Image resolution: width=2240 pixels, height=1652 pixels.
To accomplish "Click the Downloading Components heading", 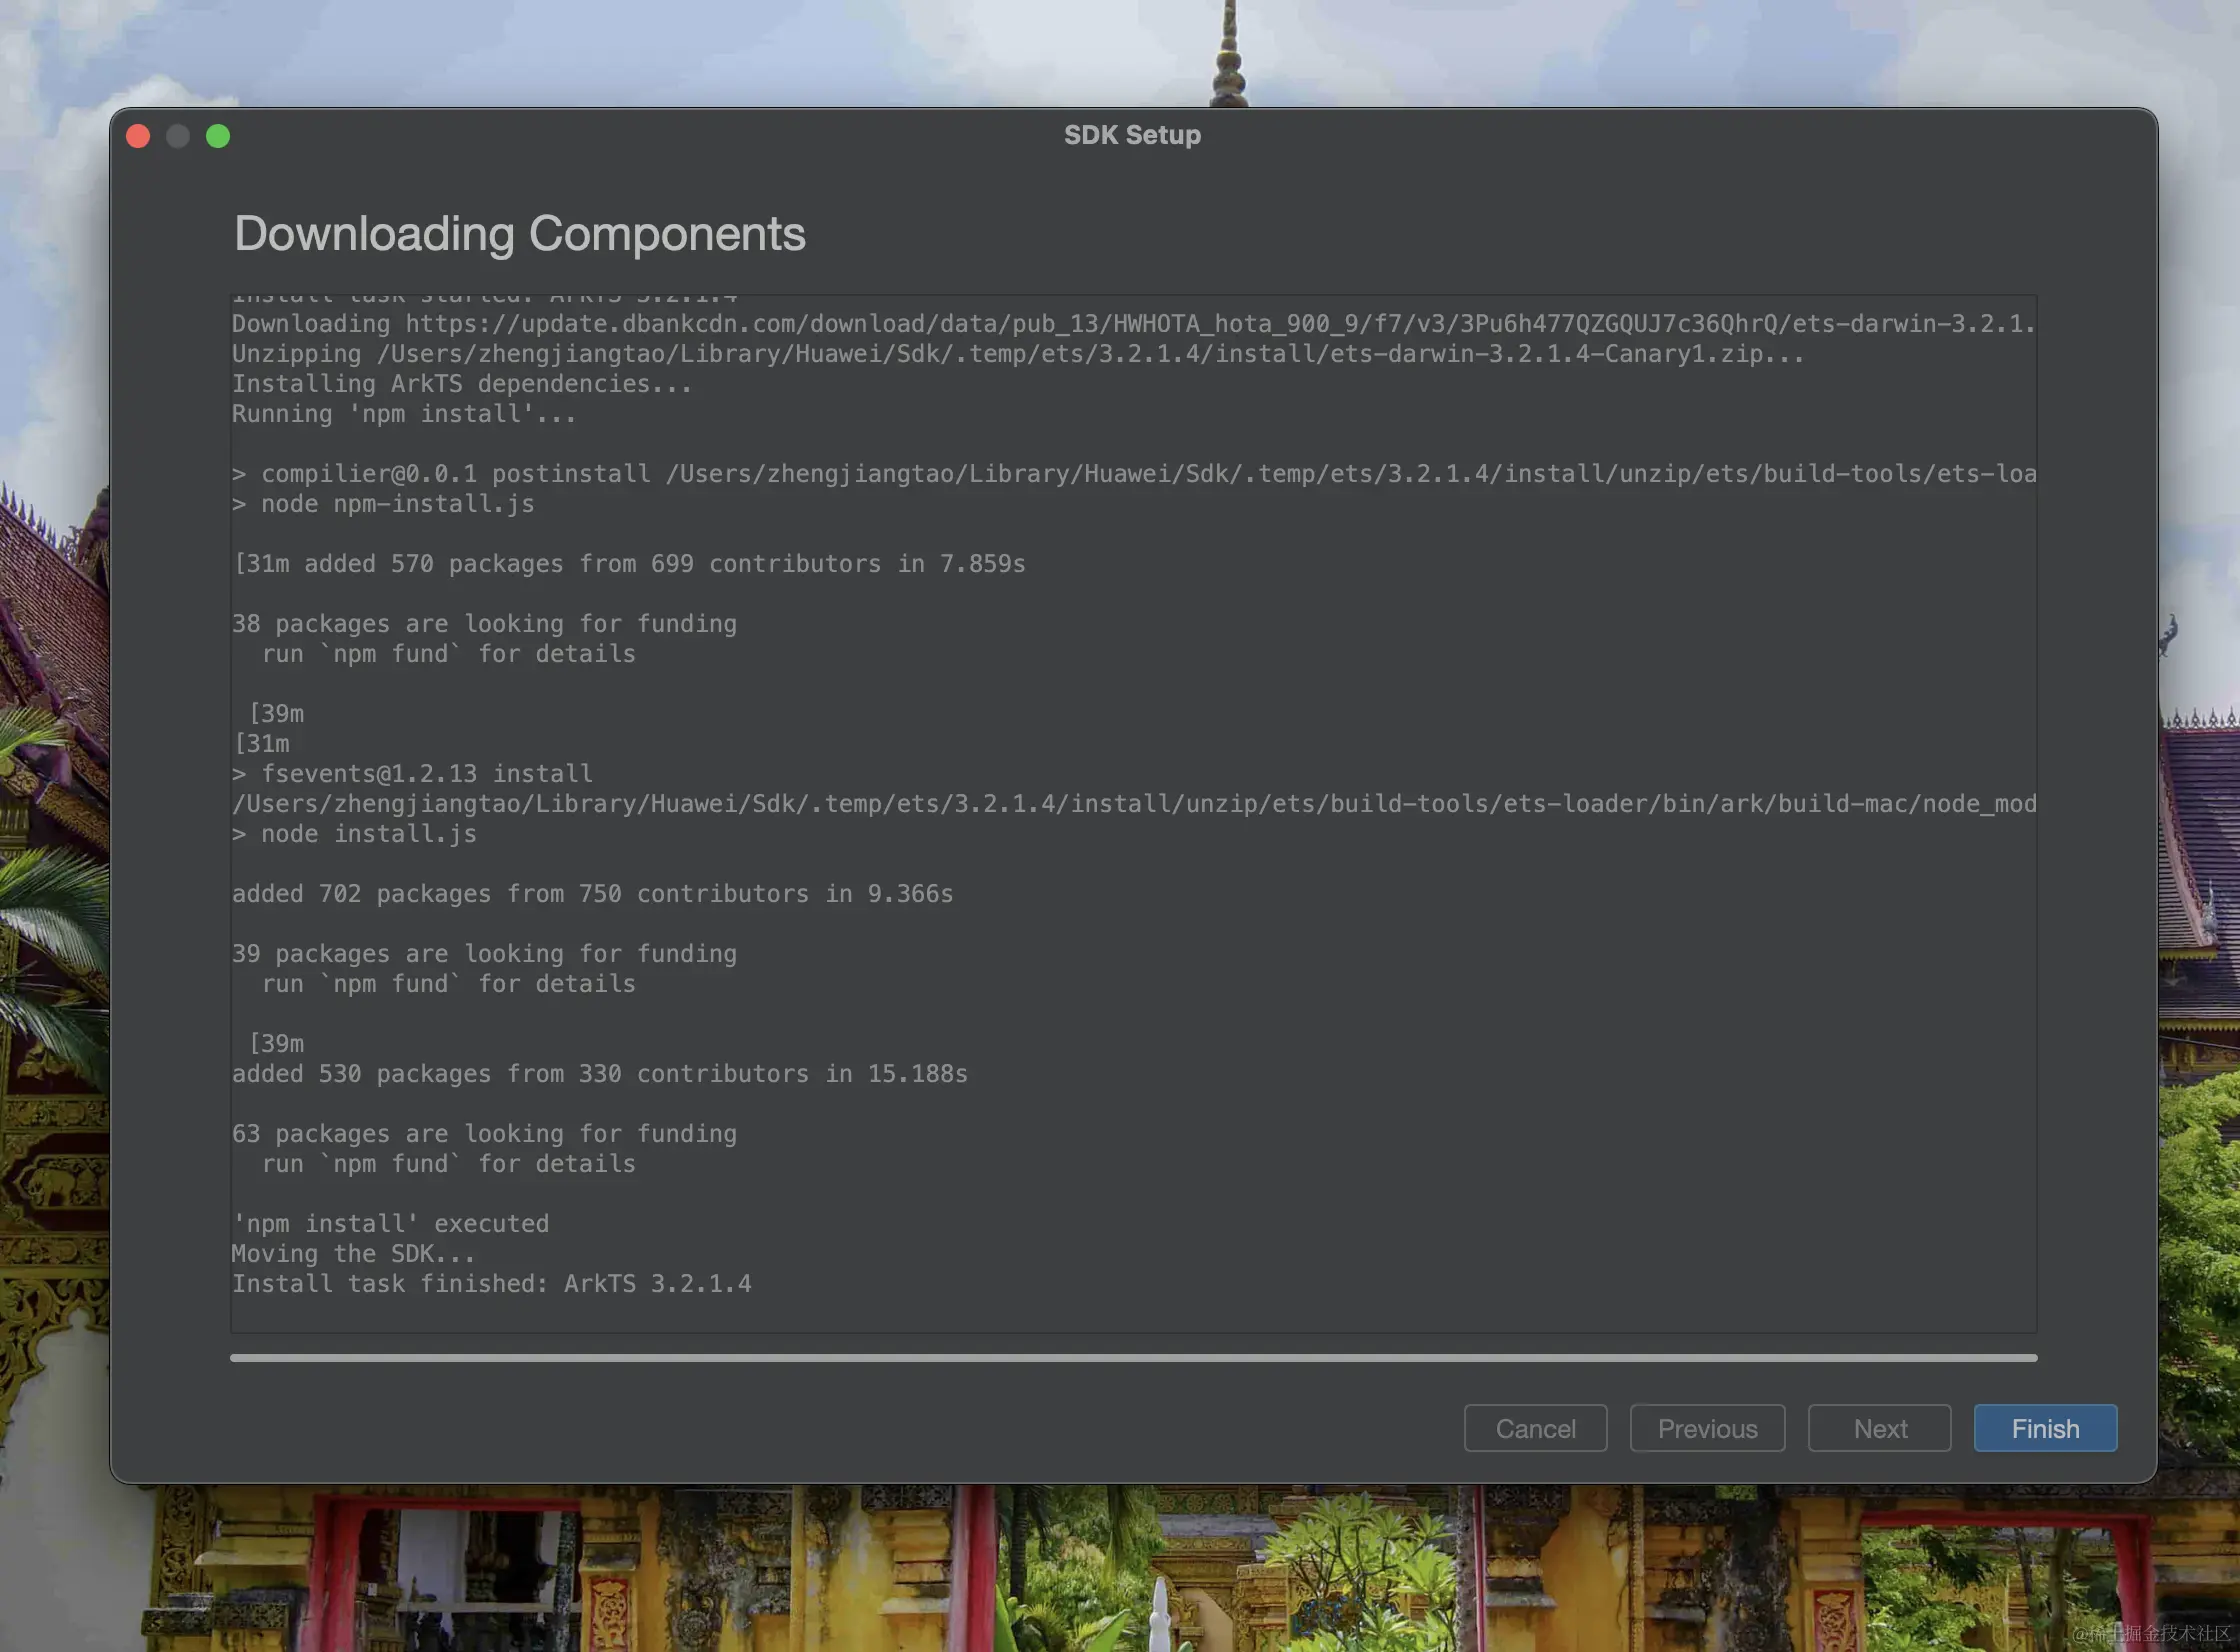I will coord(519,233).
